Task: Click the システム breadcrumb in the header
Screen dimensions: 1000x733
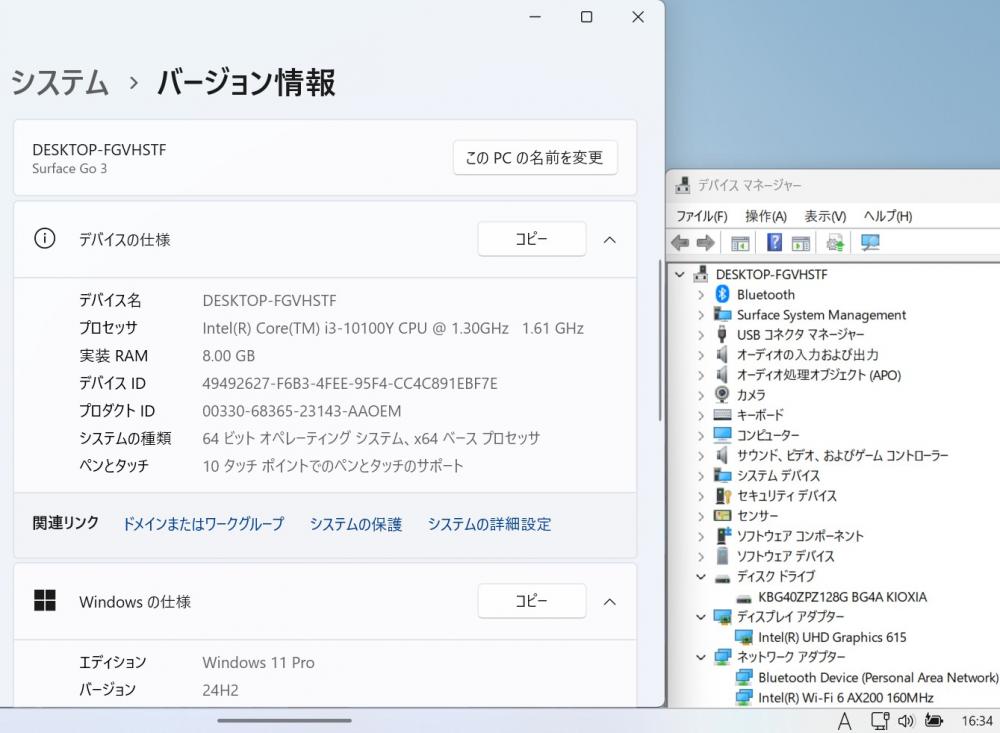Action: tap(60, 82)
